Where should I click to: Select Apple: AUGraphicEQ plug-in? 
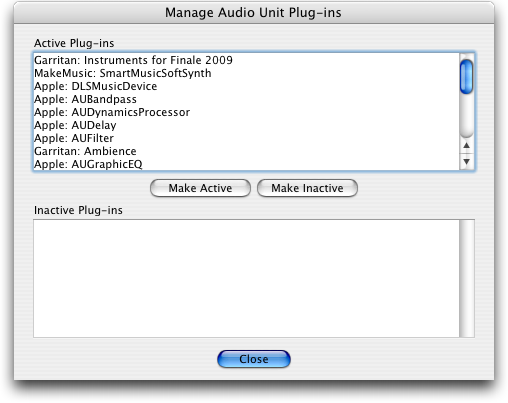pyautogui.click(x=246, y=164)
